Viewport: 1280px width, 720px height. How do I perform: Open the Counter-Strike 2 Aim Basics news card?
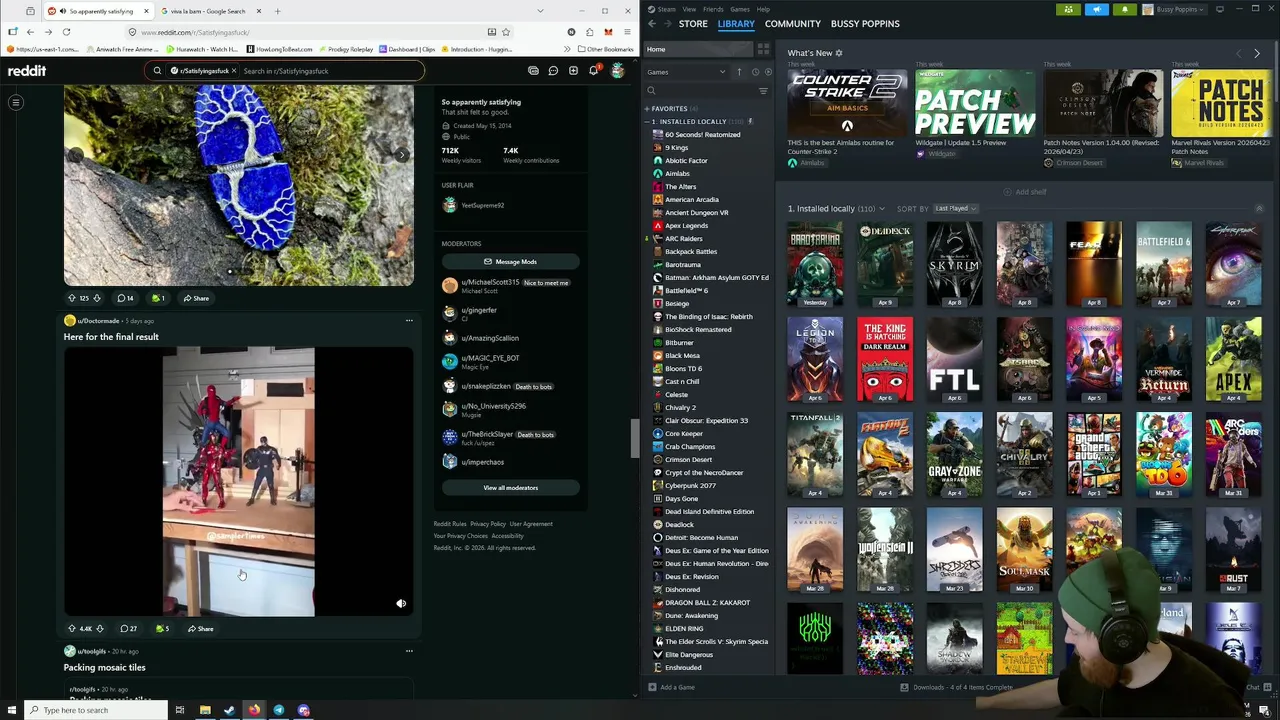click(846, 104)
